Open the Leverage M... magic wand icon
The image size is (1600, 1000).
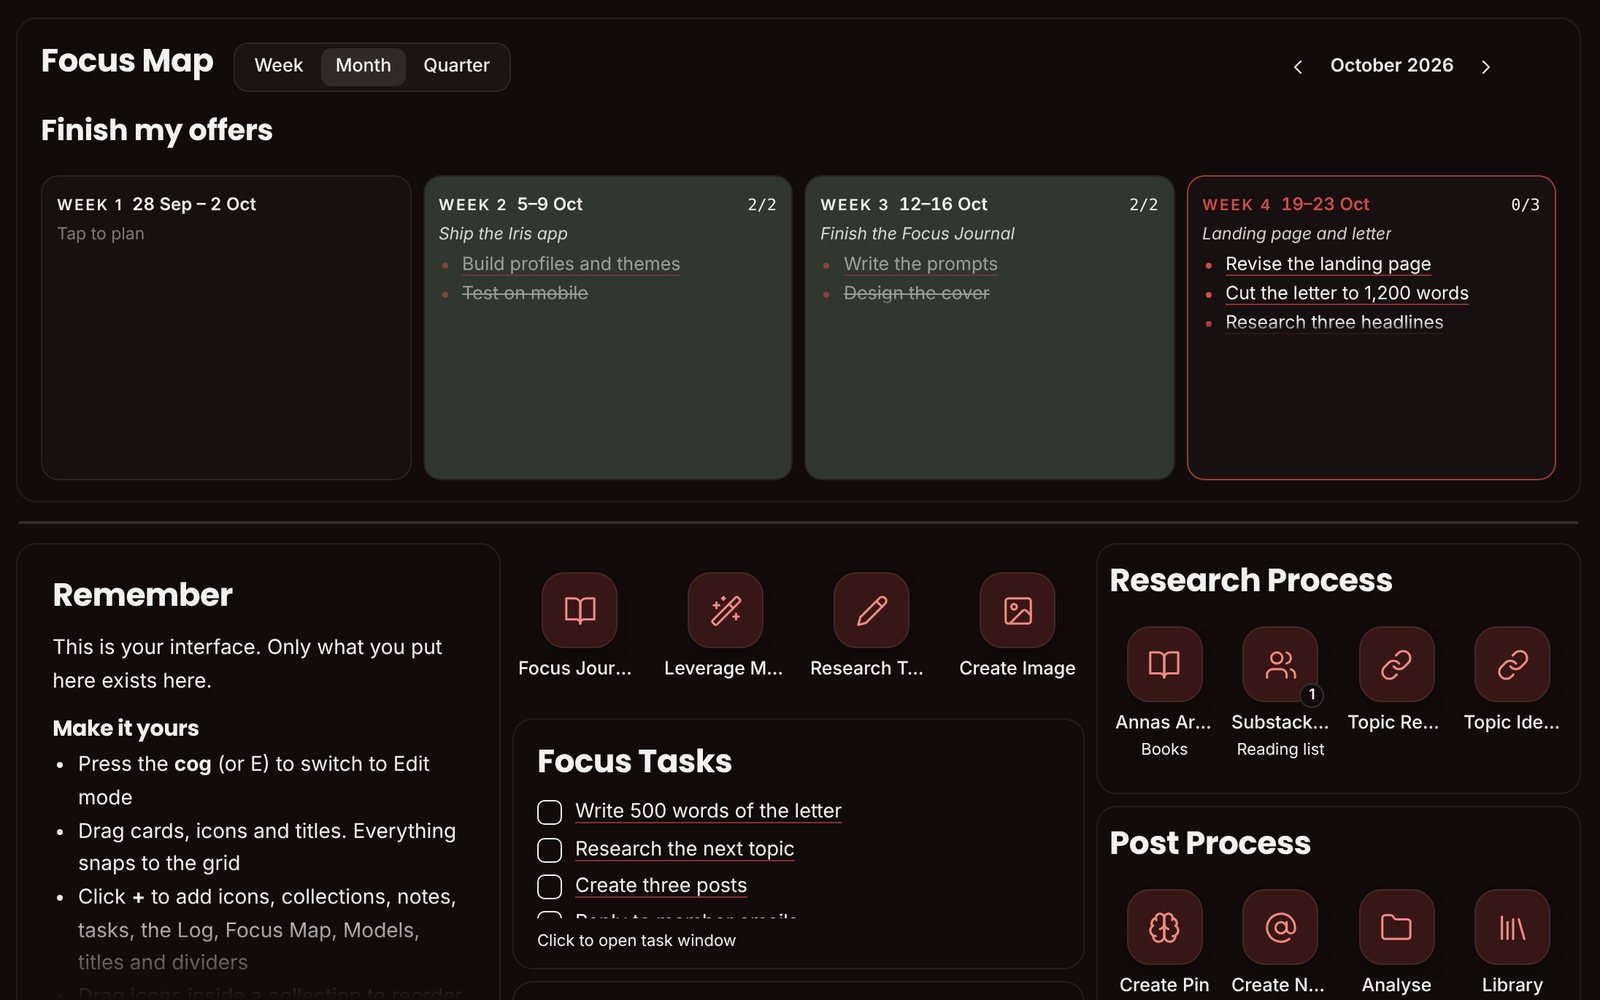point(725,610)
